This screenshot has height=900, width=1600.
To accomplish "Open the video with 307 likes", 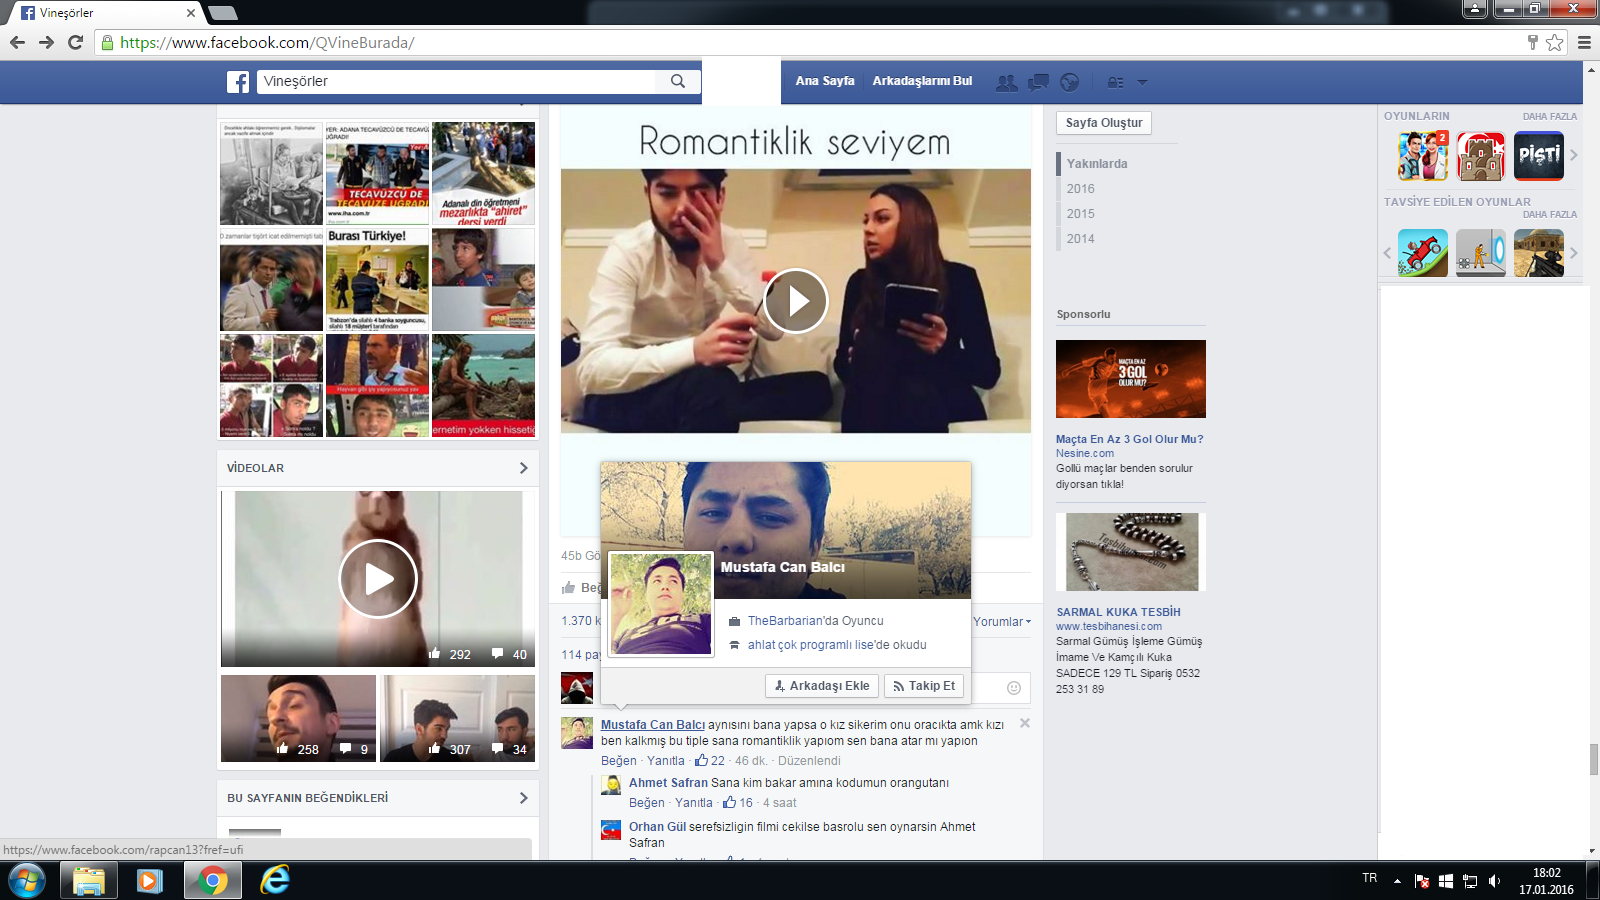I will (457, 718).
